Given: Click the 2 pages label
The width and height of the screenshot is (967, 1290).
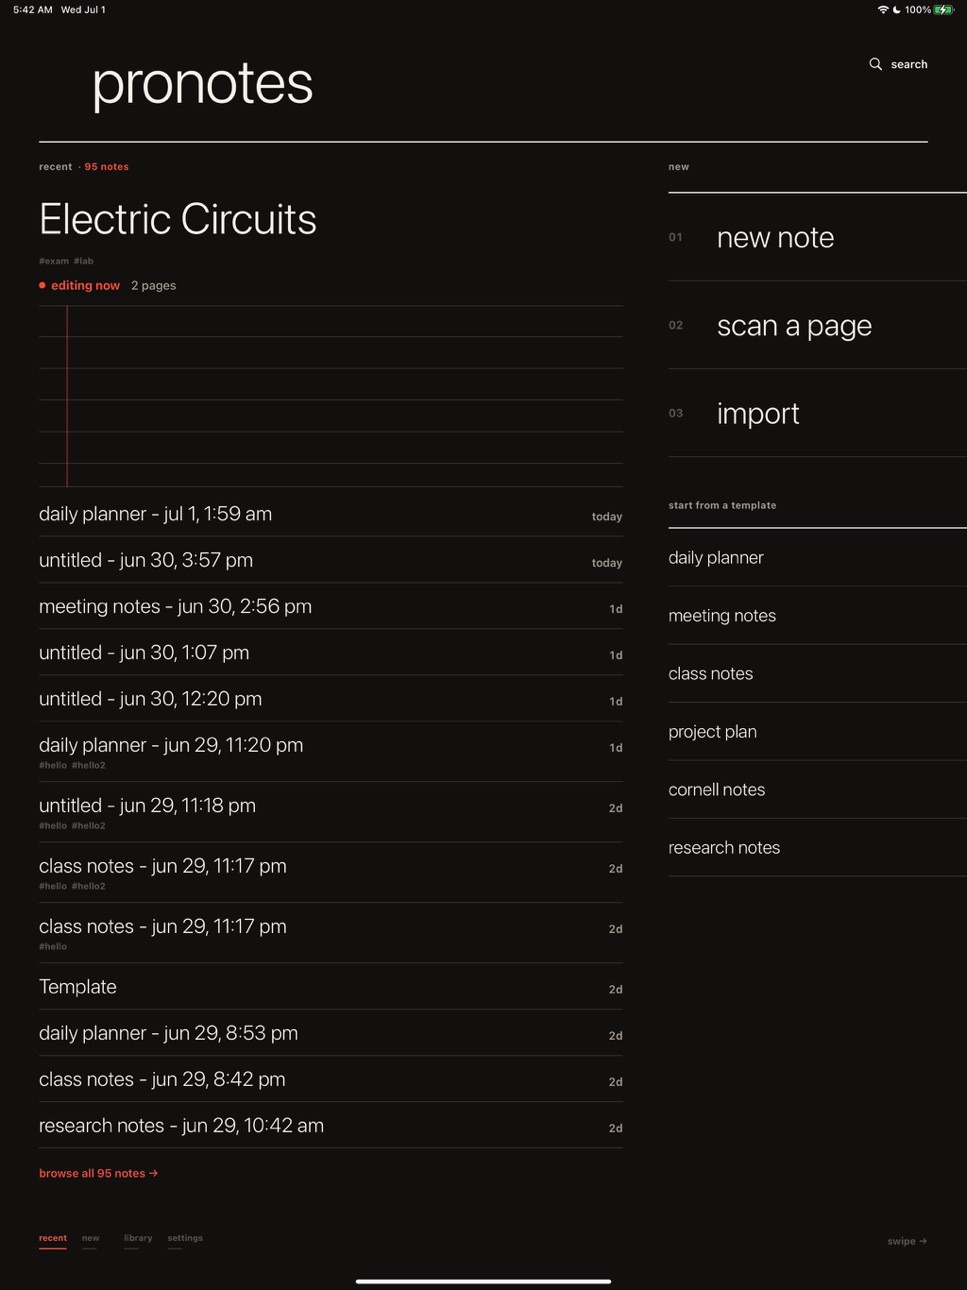Looking at the screenshot, I should tap(153, 285).
